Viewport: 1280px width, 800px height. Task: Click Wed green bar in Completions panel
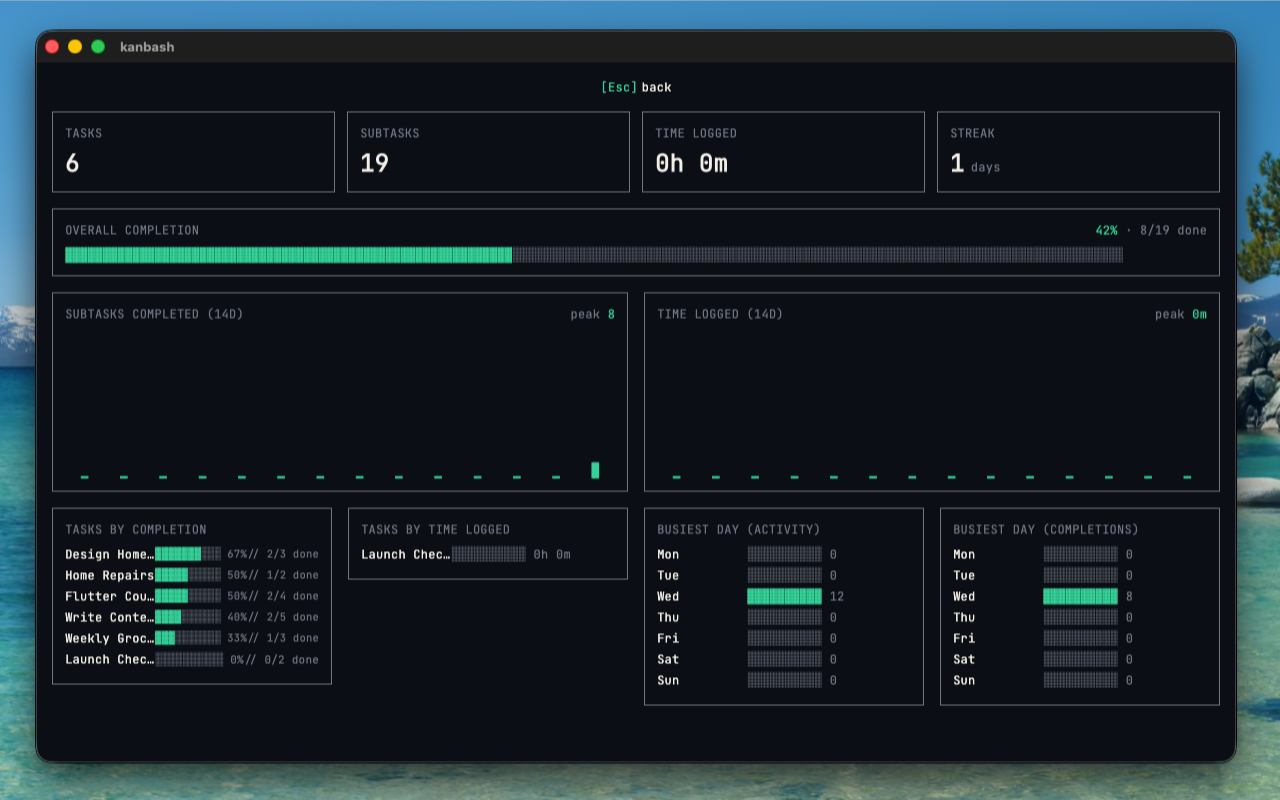[1080, 596]
